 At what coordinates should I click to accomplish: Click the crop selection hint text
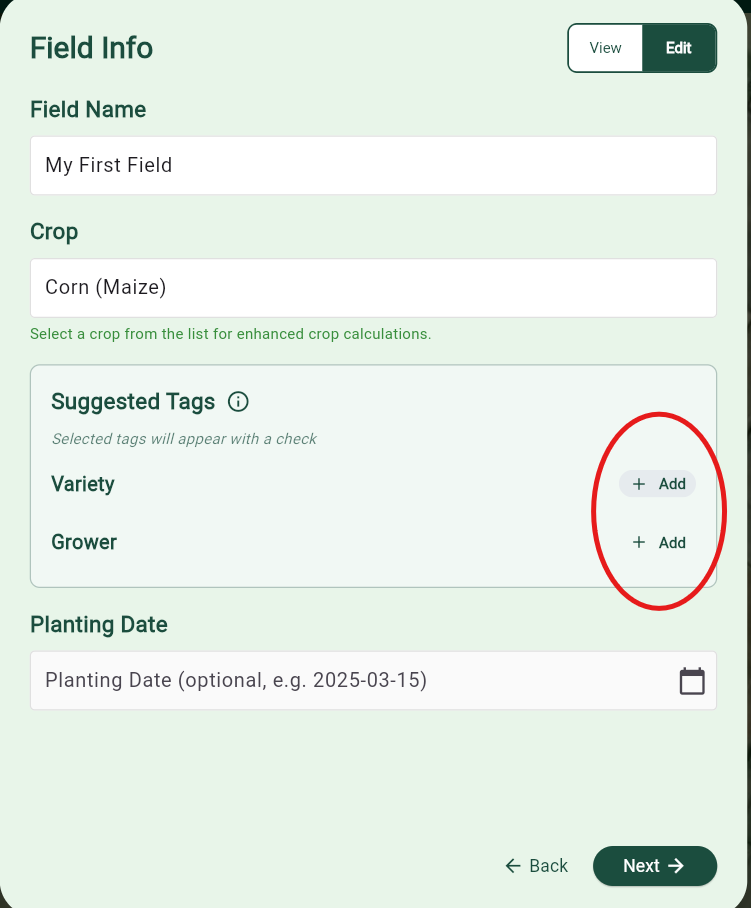click(230, 334)
